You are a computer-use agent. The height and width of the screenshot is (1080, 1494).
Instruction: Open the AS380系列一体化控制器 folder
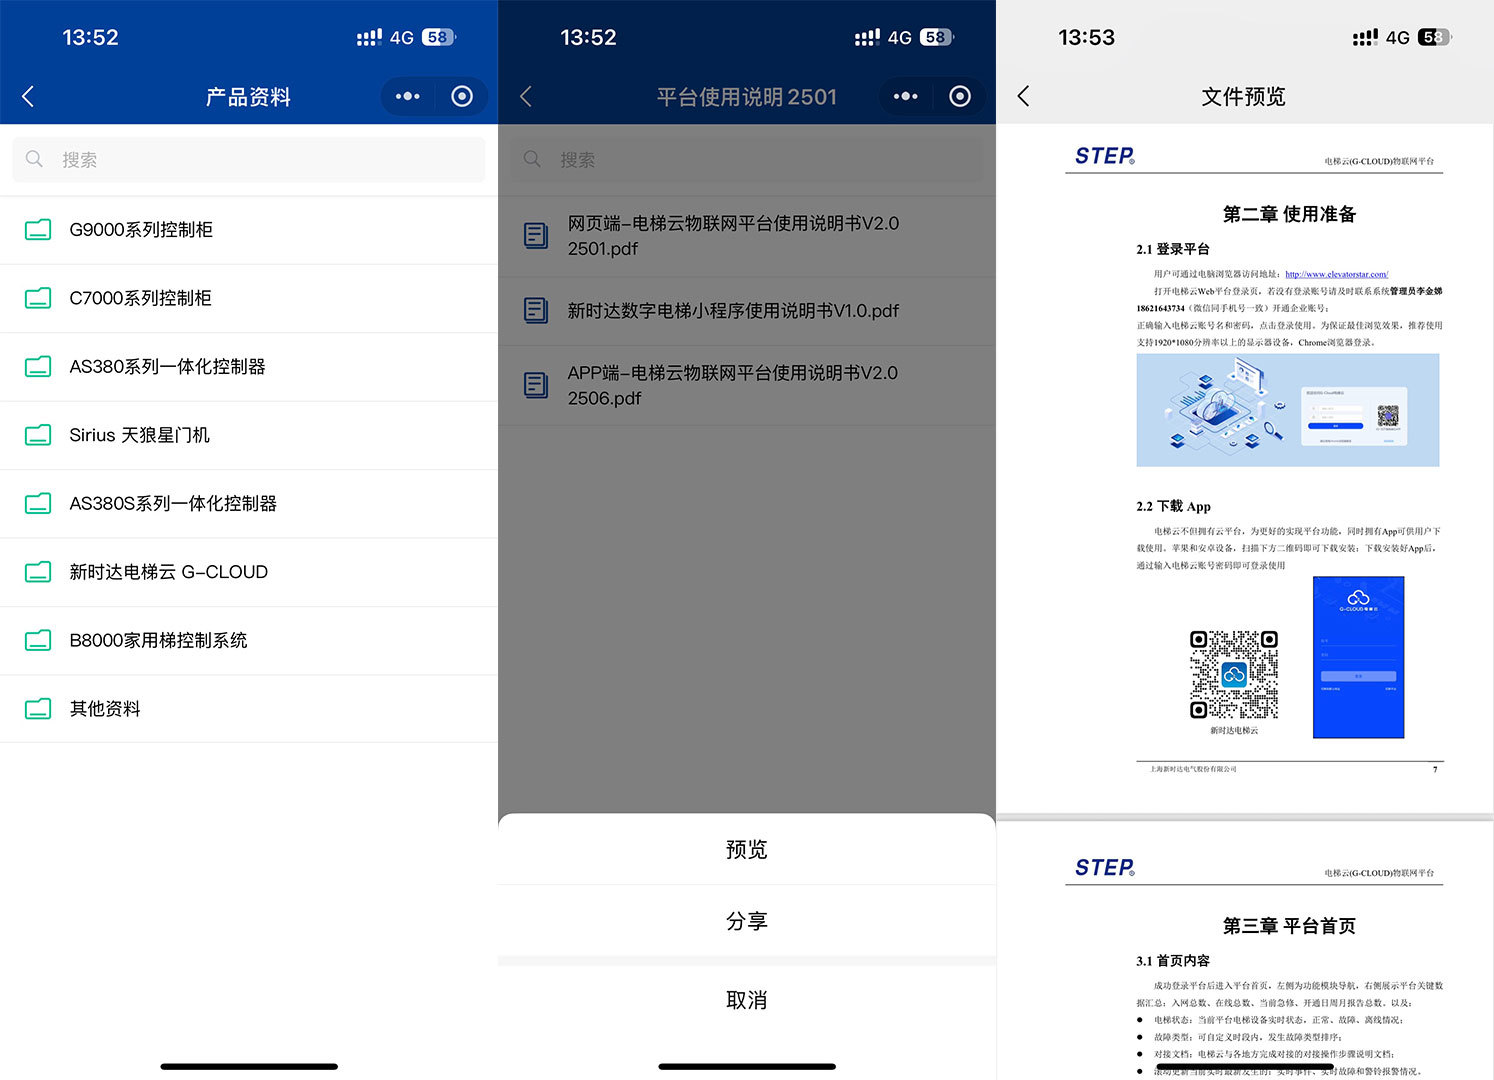[167, 367]
